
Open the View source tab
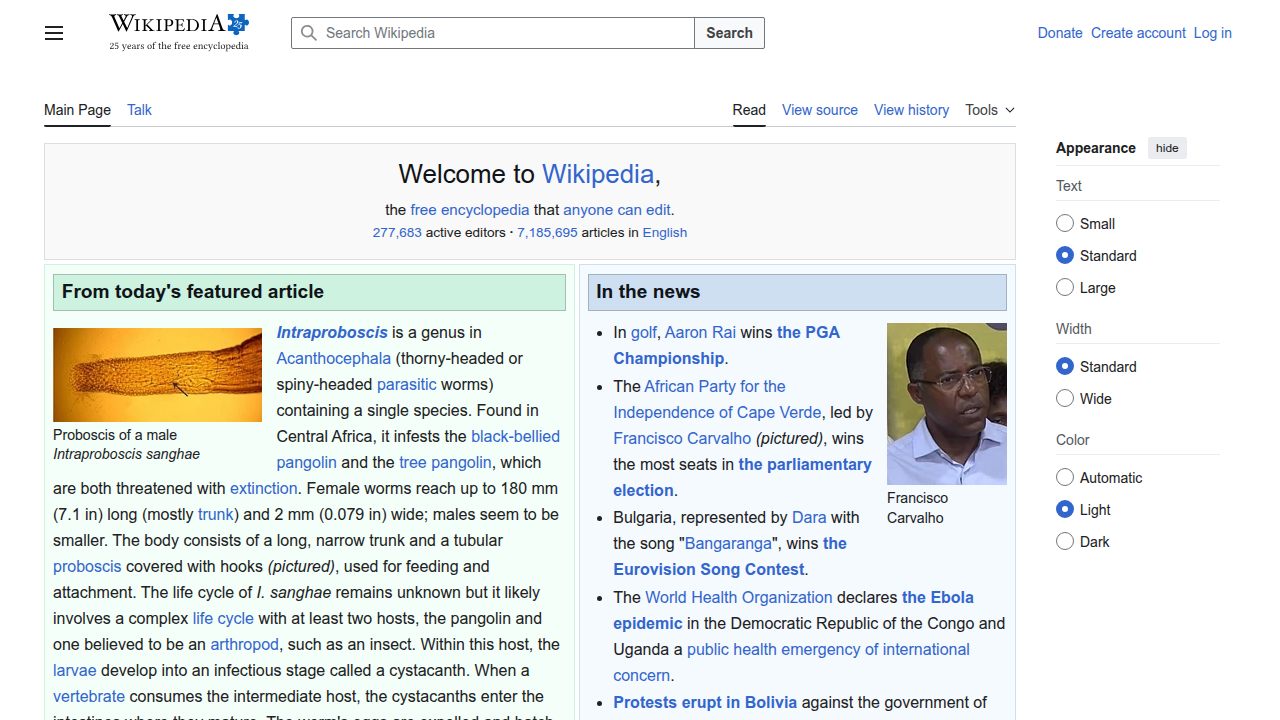click(x=820, y=110)
